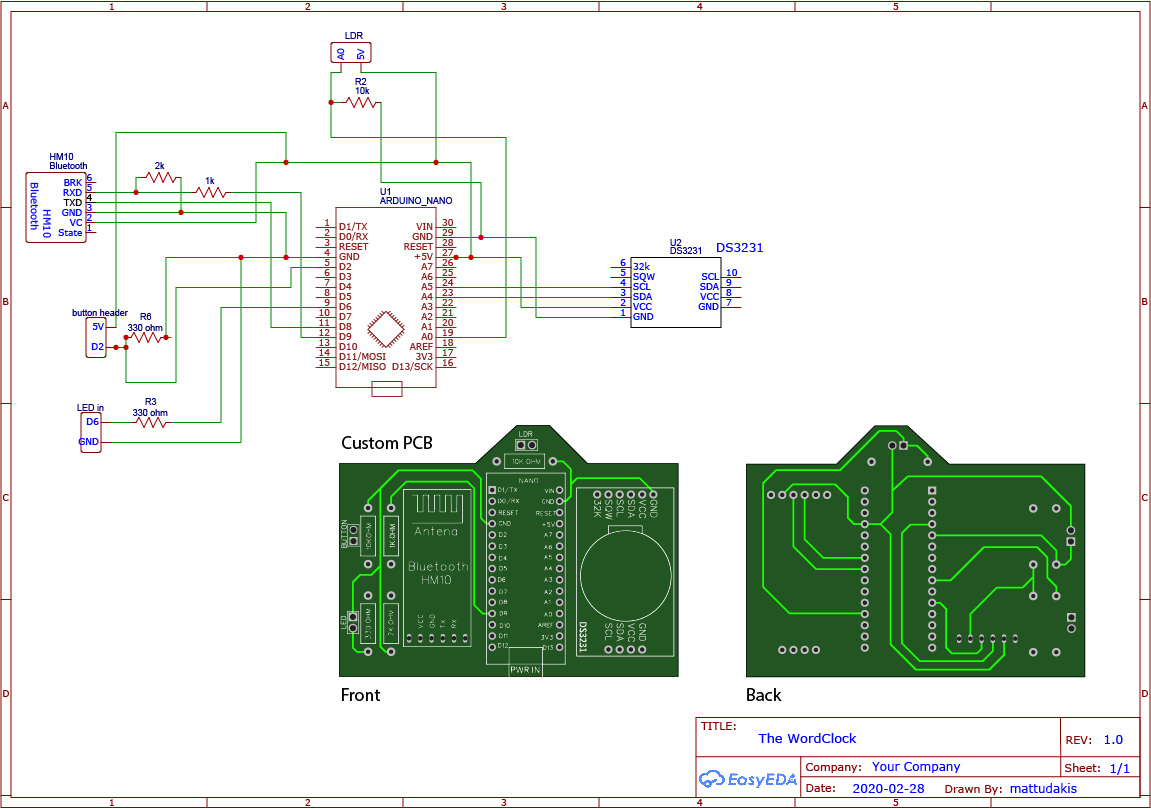The image size is (1151, 809).
Task: Click the Sheet value 1/1
Action: pos(1119,769)
